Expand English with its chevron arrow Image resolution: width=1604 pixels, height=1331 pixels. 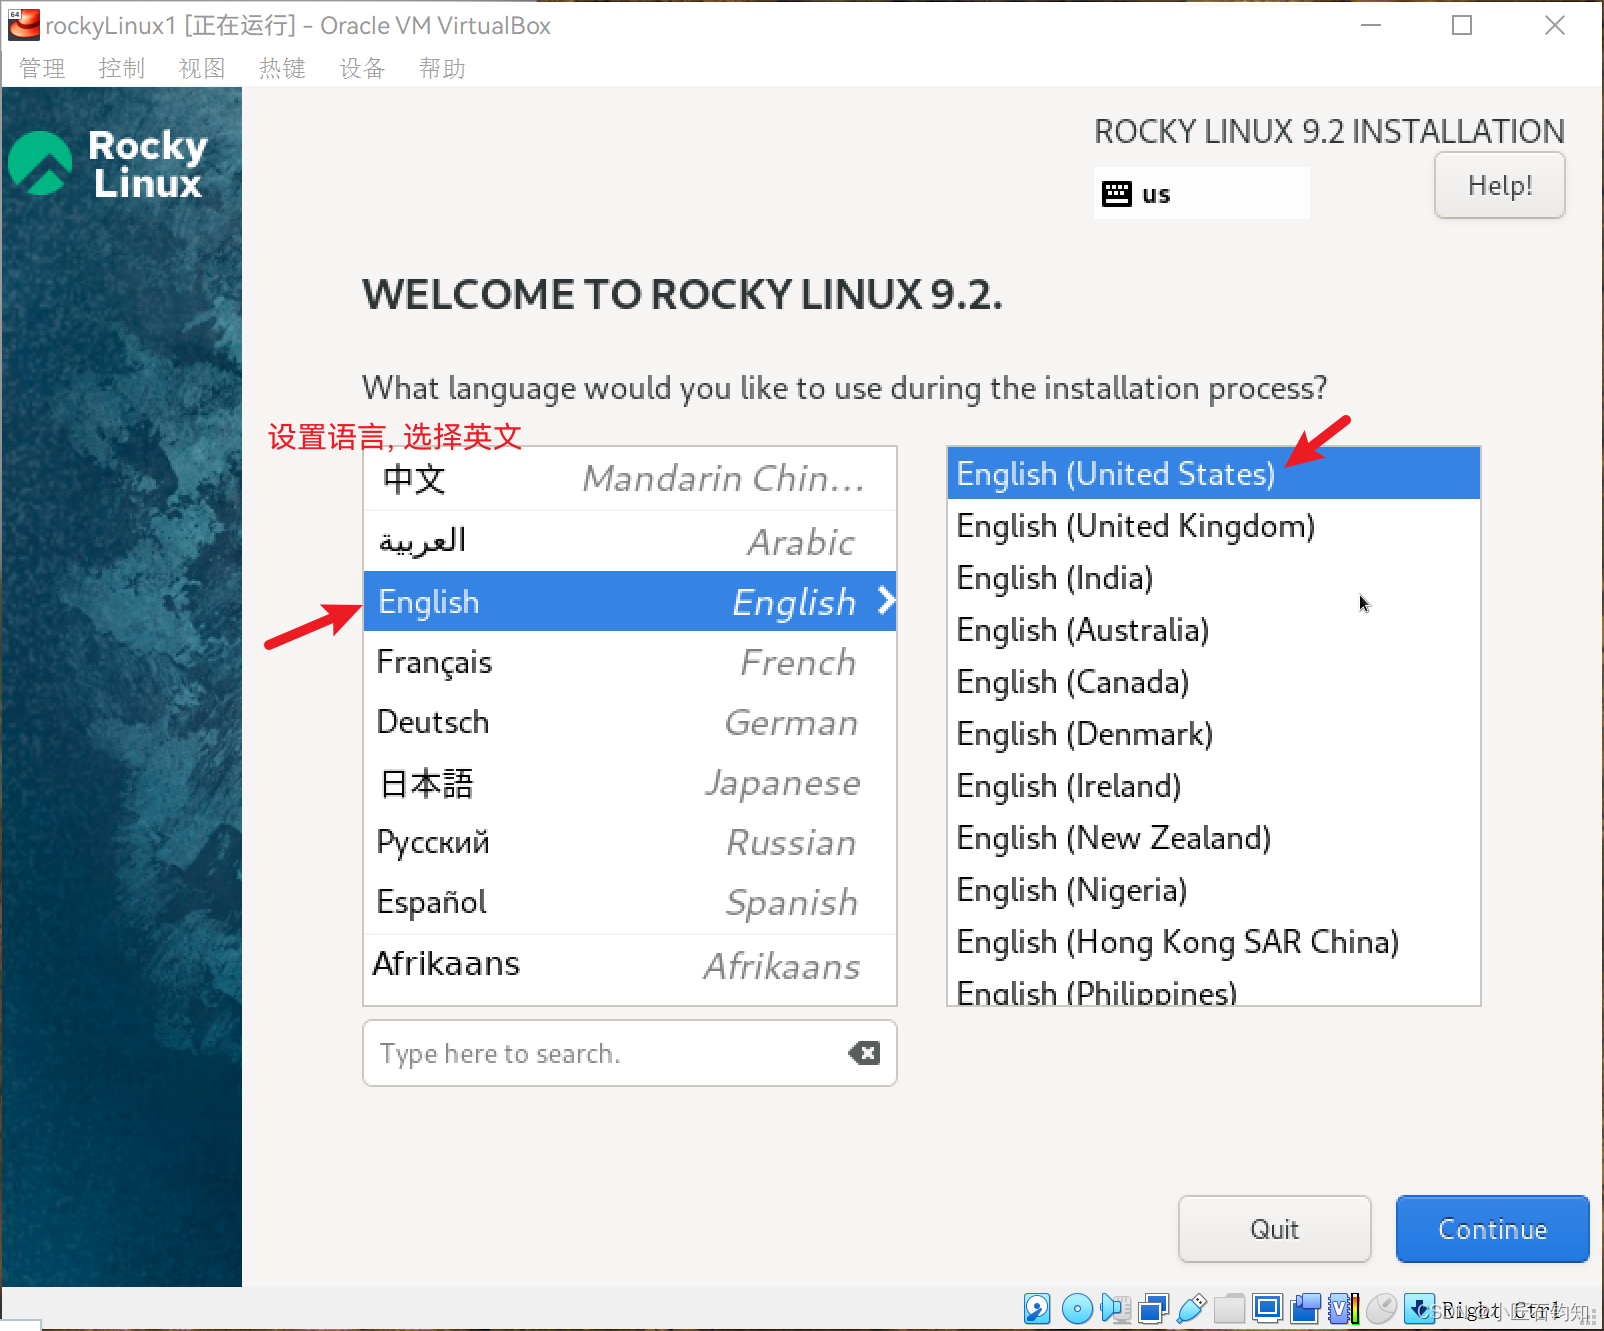[x=885, y=601]
